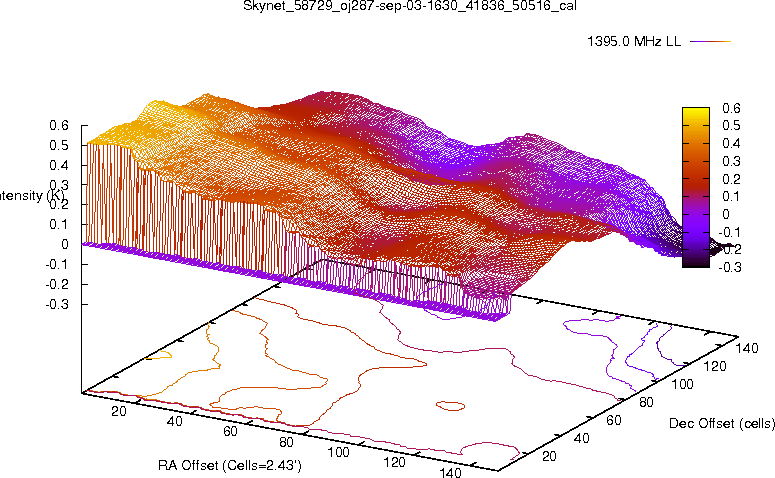Click the colorbar tick label 0.6

(x=732, y=108)
